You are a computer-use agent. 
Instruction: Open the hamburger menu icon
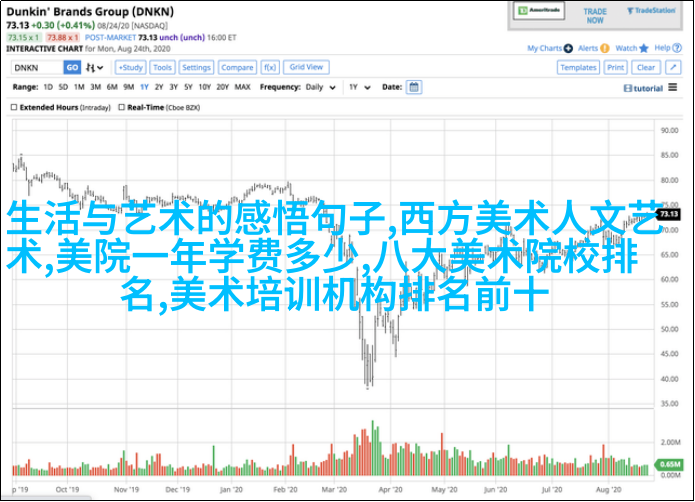point(673,87)
